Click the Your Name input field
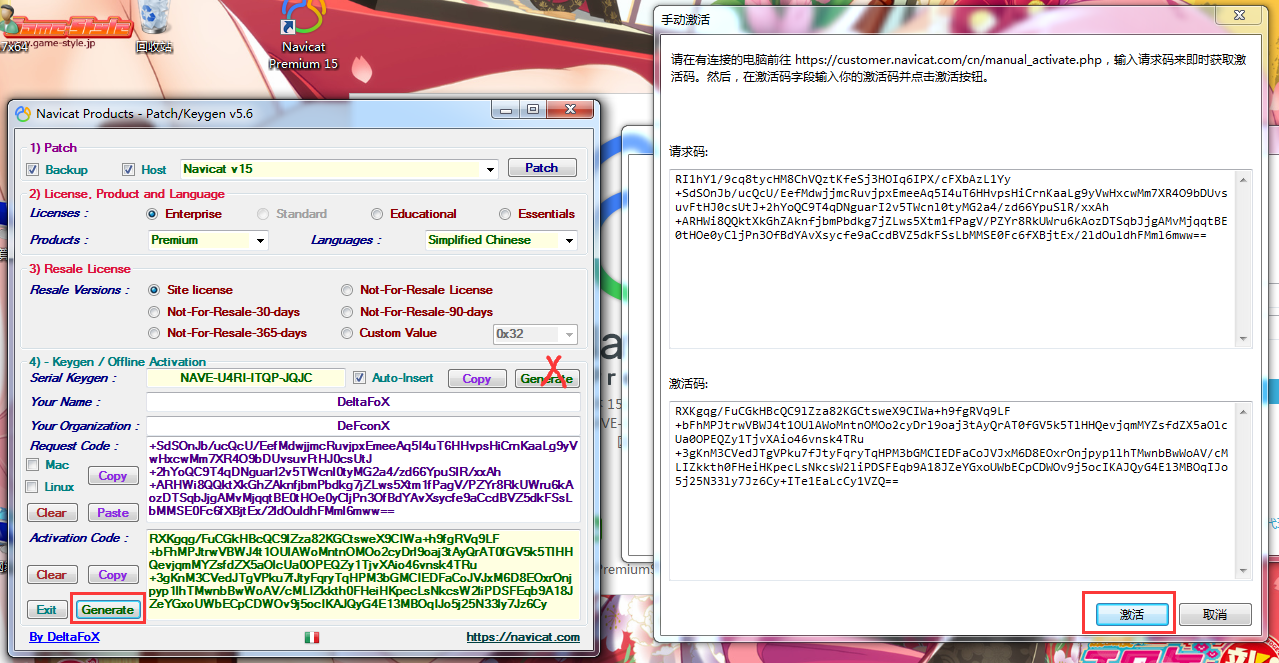The height and width of the screenshot is (663, 1279). coord(363,402)
